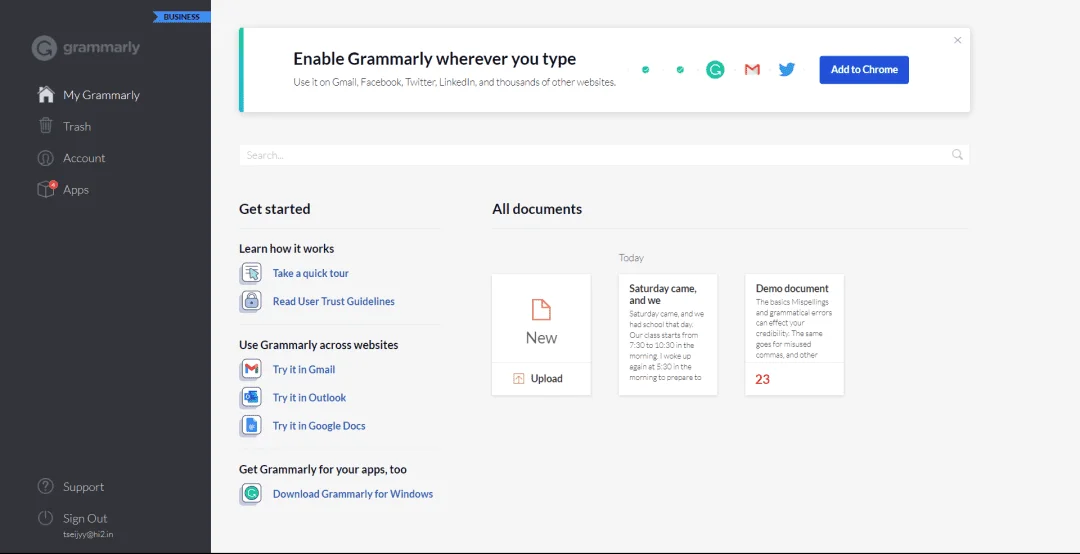Click the Support question mark icon
The image size is (1080, 554).
click(45, 486)
